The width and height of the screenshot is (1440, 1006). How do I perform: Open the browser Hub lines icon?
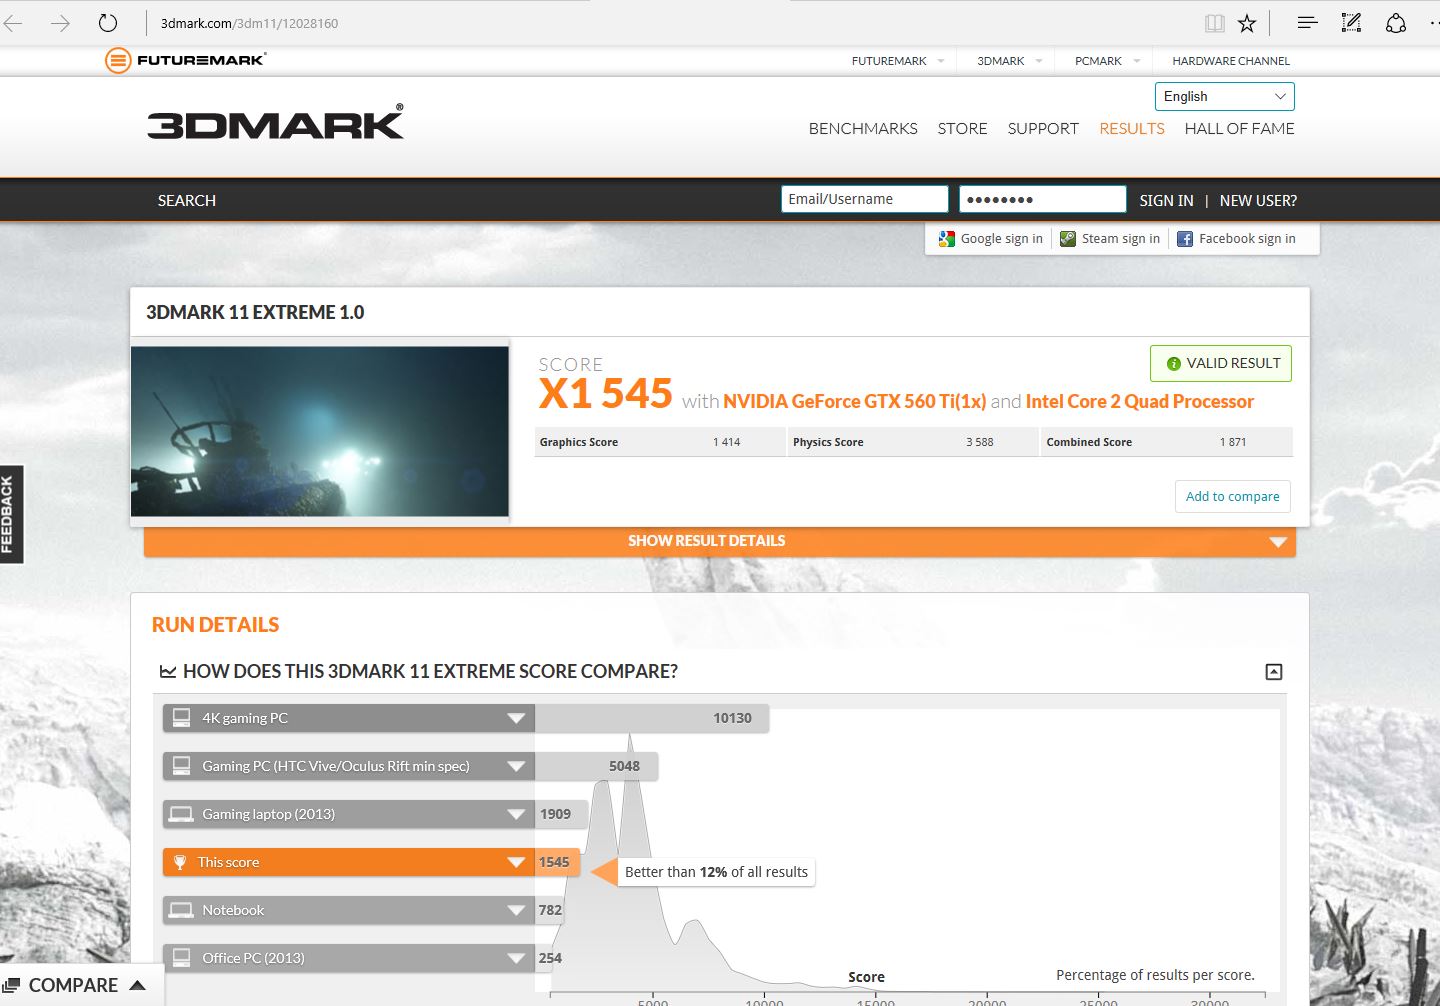[1307, 22]
